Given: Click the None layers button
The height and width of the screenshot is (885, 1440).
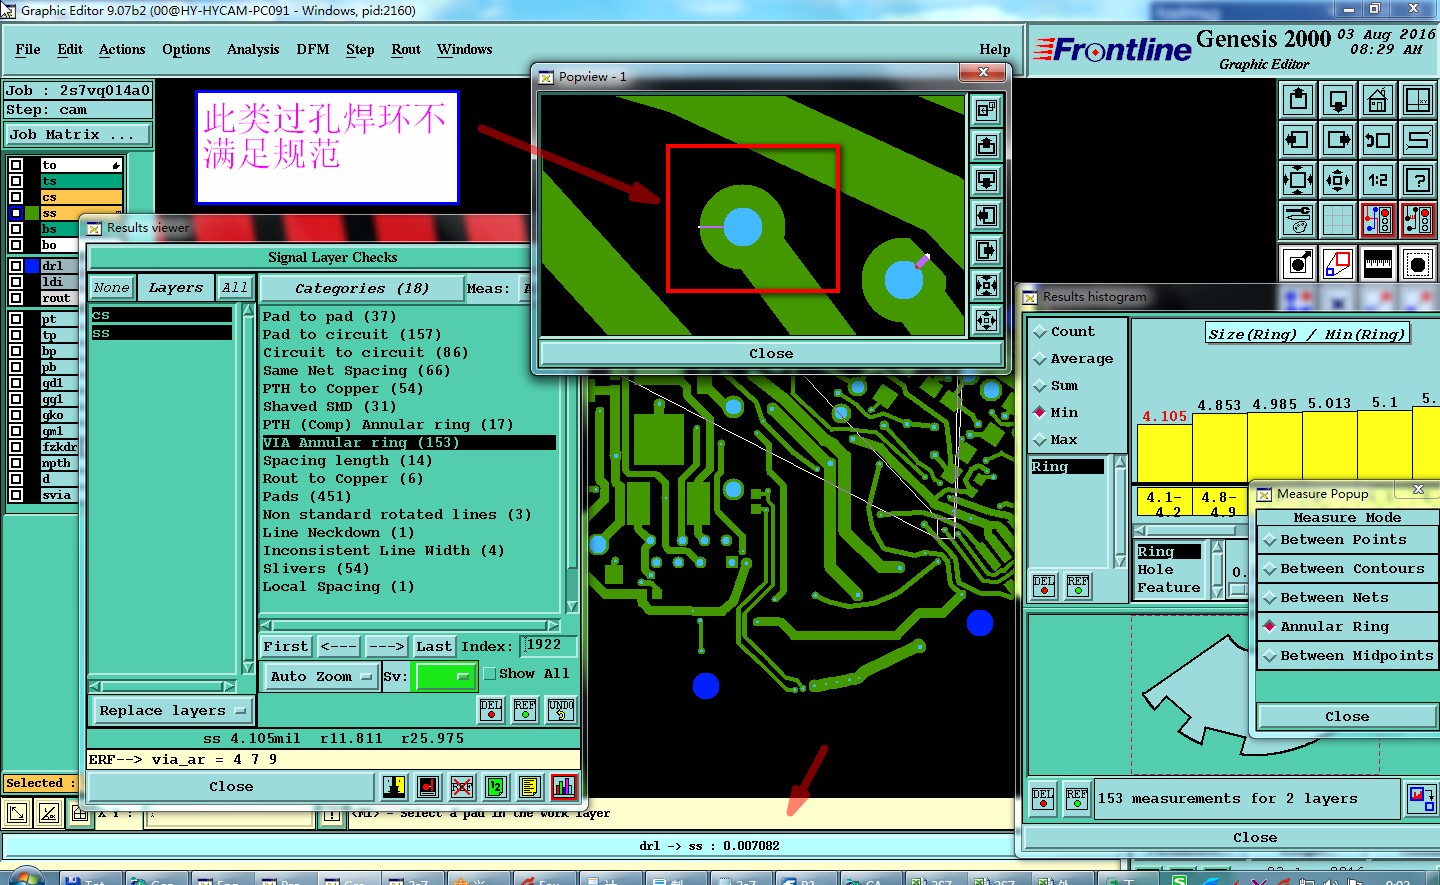Looking at the screenshot, I should (111, 287).
